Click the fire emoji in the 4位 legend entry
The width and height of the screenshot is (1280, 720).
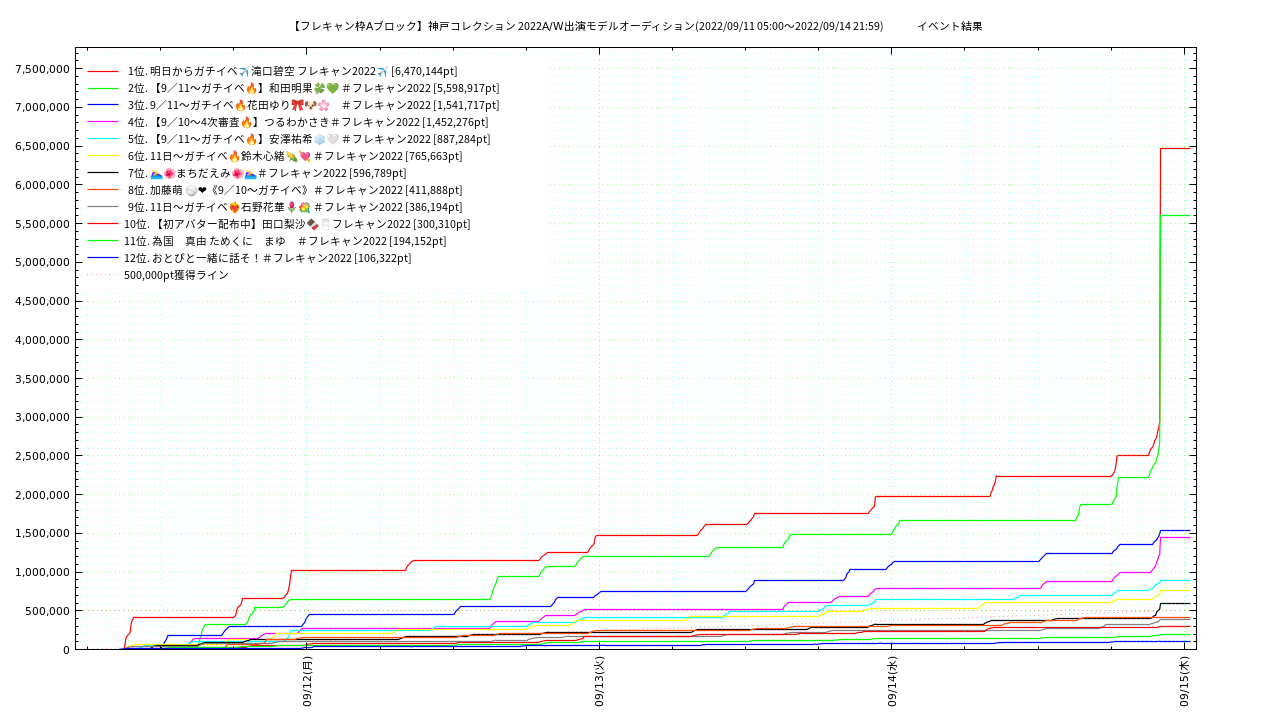[246, 122]
